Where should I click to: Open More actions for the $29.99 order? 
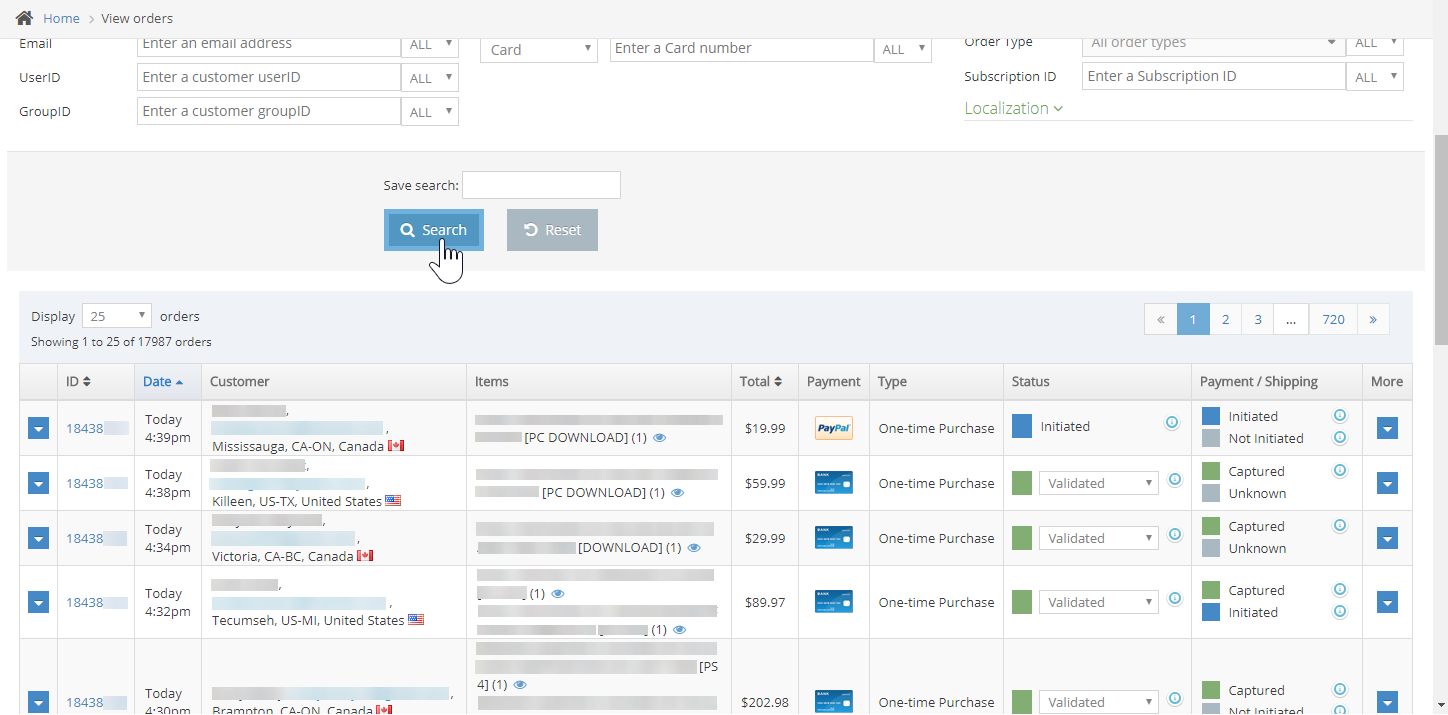(x=1387, y=538)
